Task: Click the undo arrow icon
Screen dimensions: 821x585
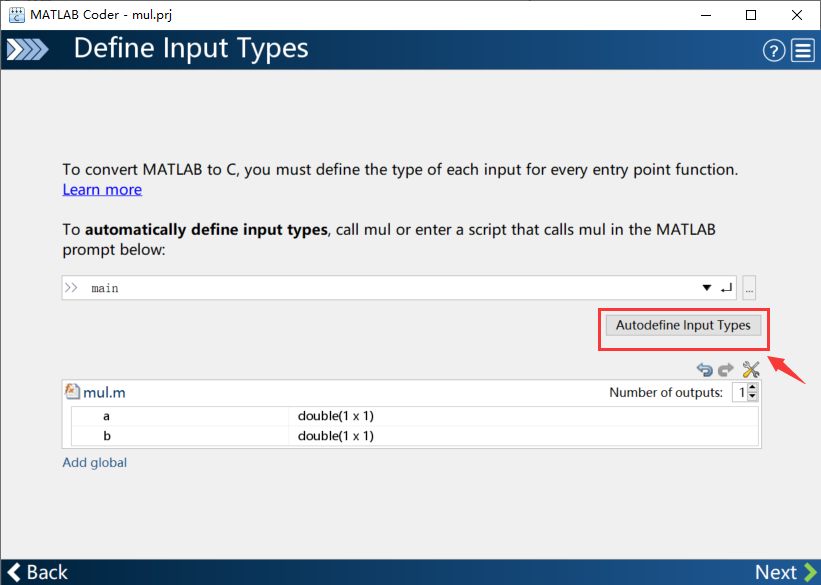Action: (705, 370)
